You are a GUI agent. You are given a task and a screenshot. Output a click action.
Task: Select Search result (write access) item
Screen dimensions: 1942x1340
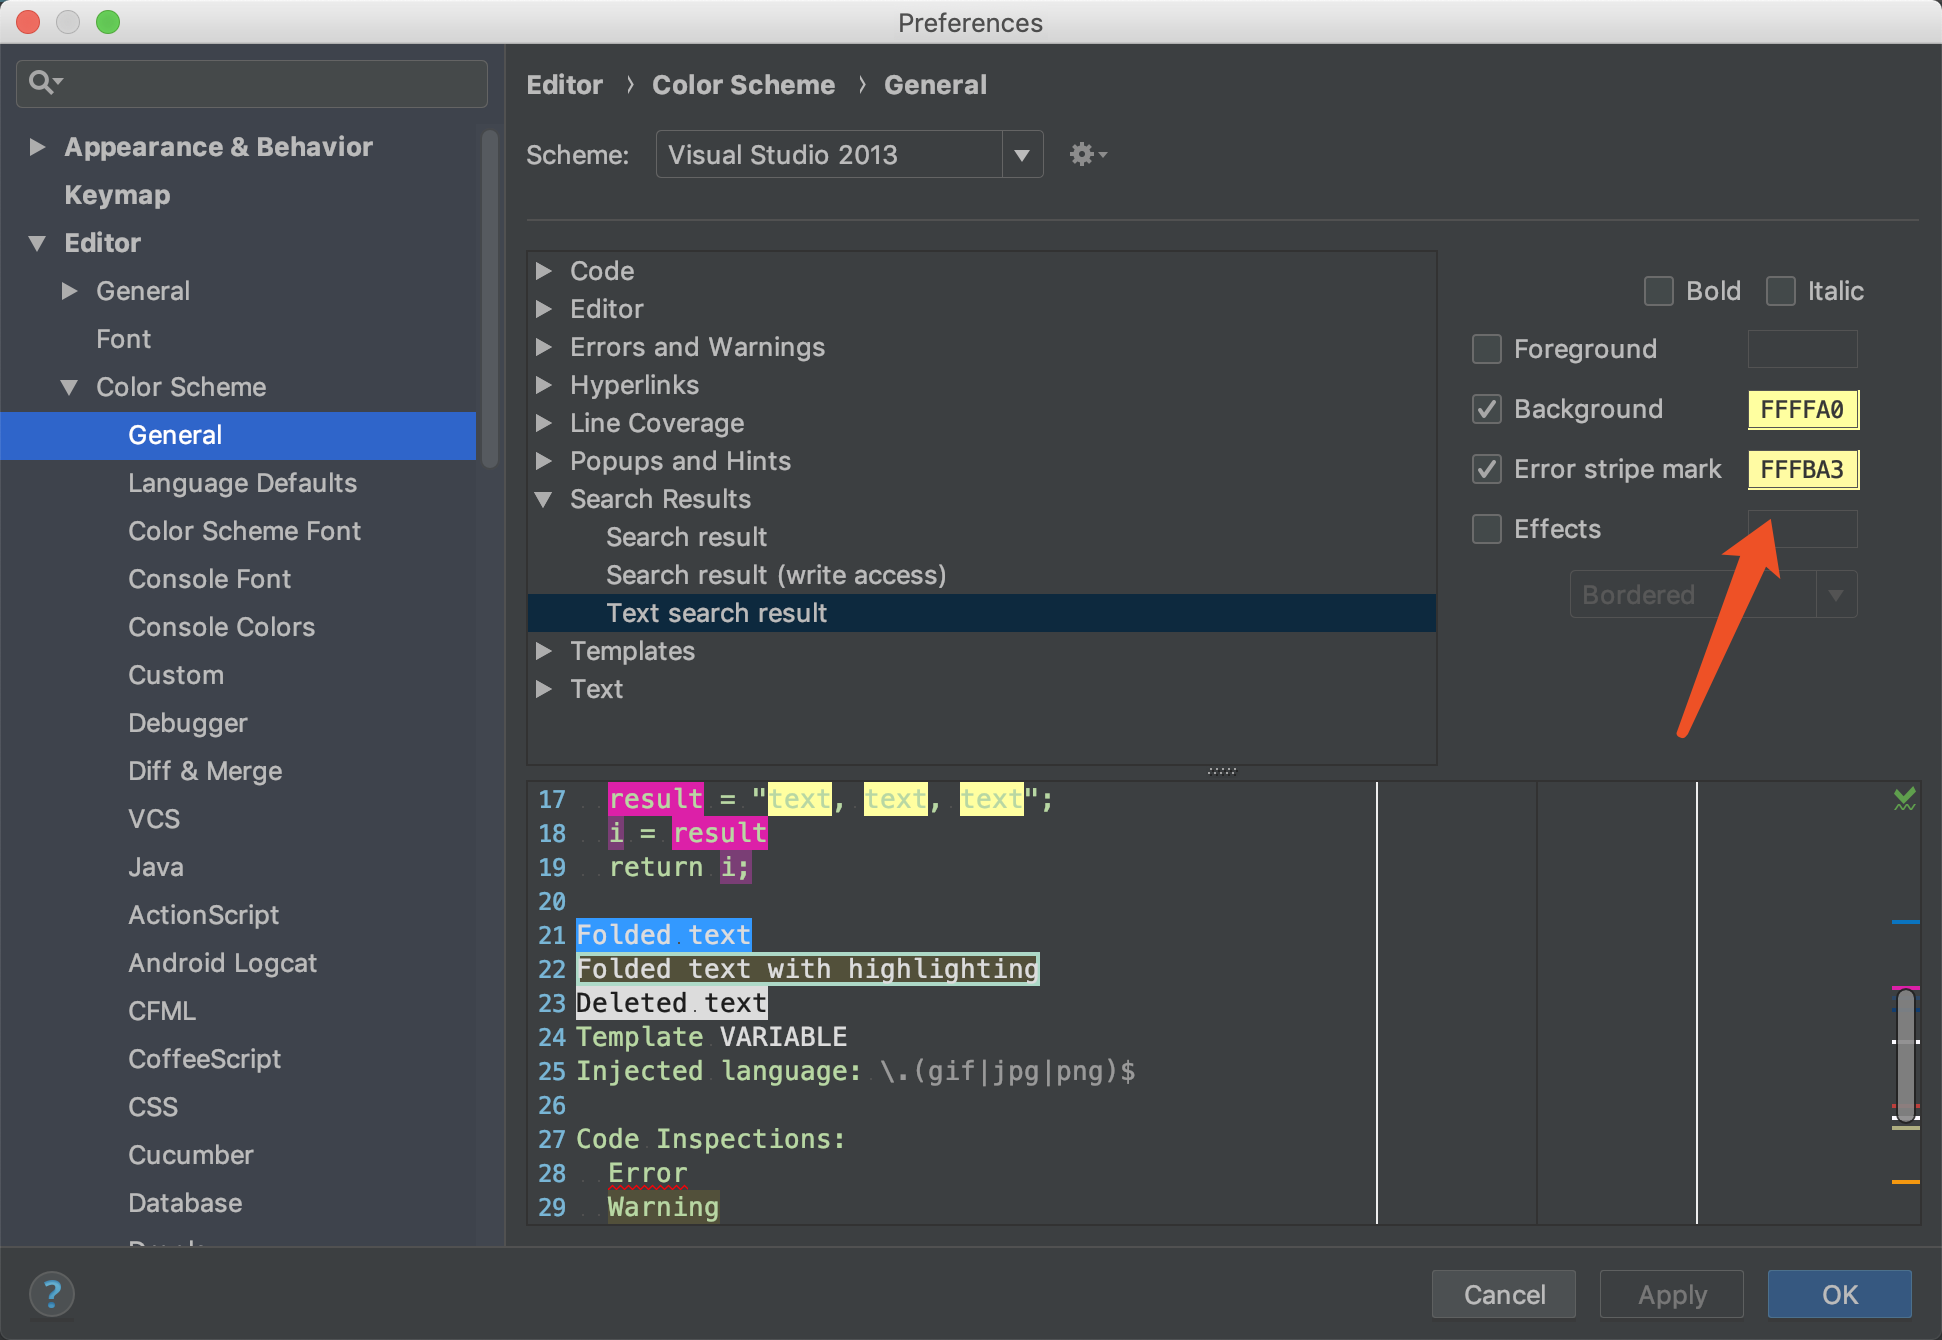(775, 575)
